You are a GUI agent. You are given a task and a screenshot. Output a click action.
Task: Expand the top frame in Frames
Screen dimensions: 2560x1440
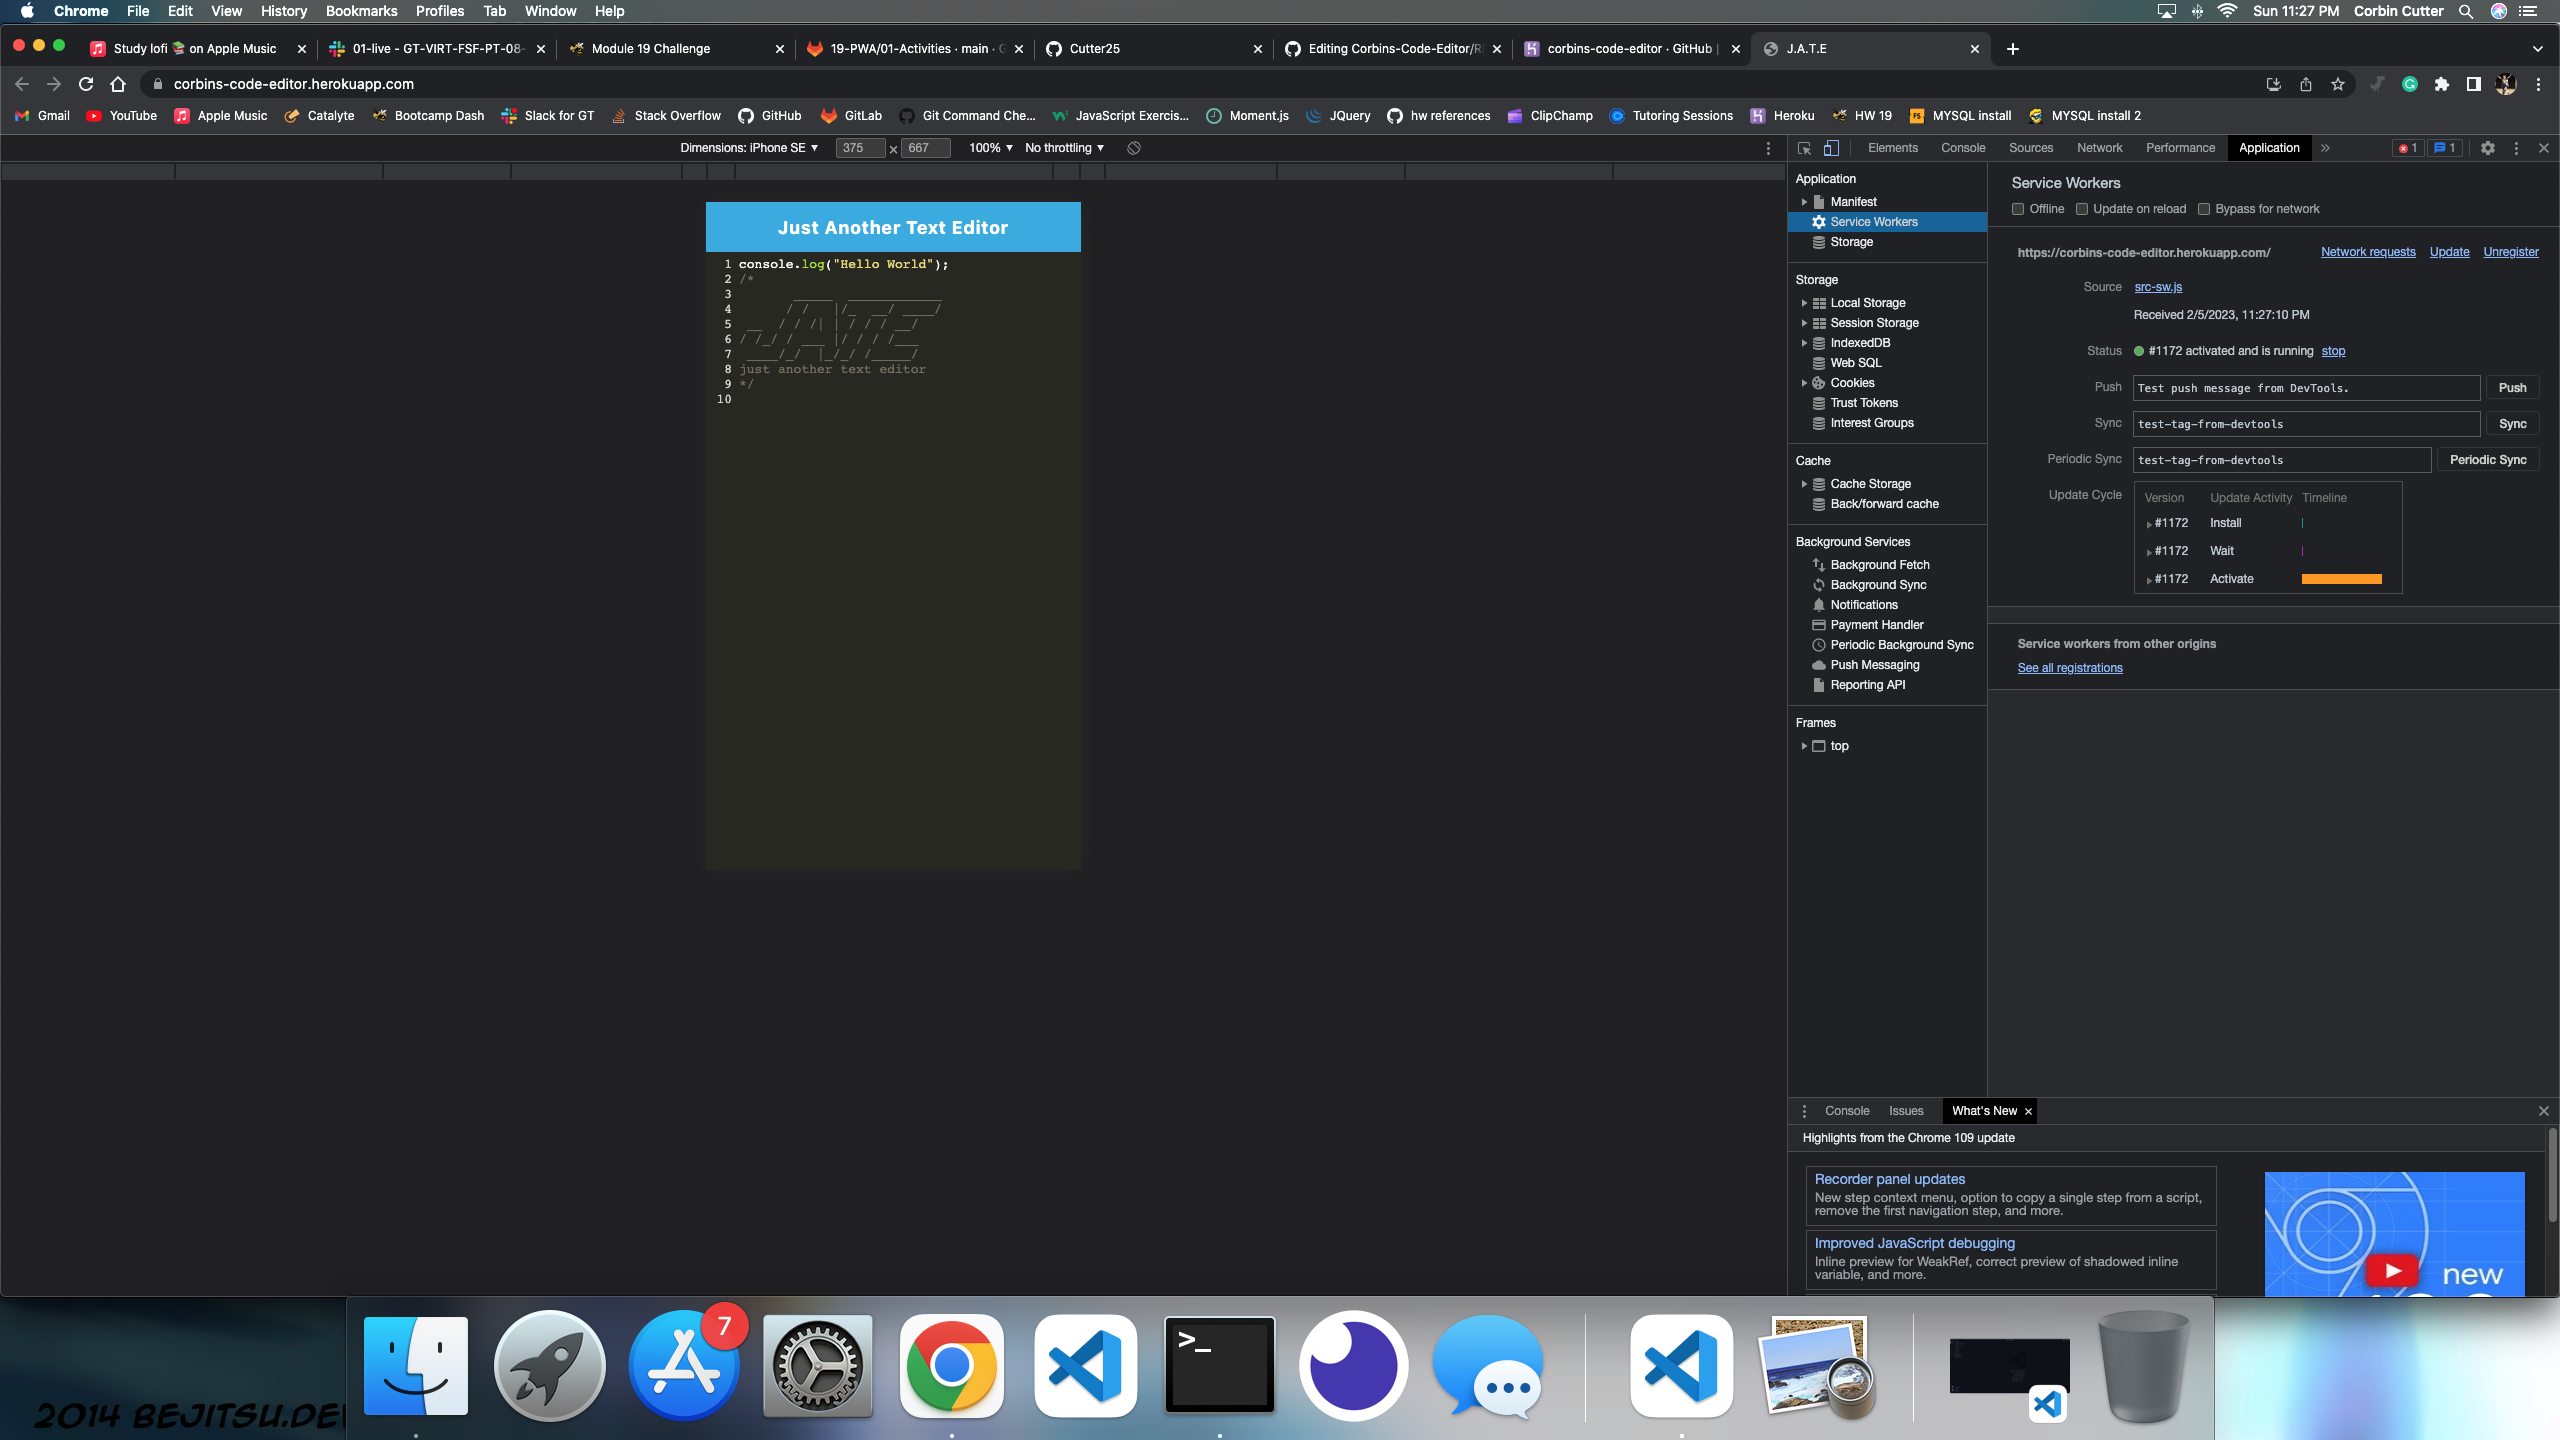pyautogui.click(x=1804, y=745)
